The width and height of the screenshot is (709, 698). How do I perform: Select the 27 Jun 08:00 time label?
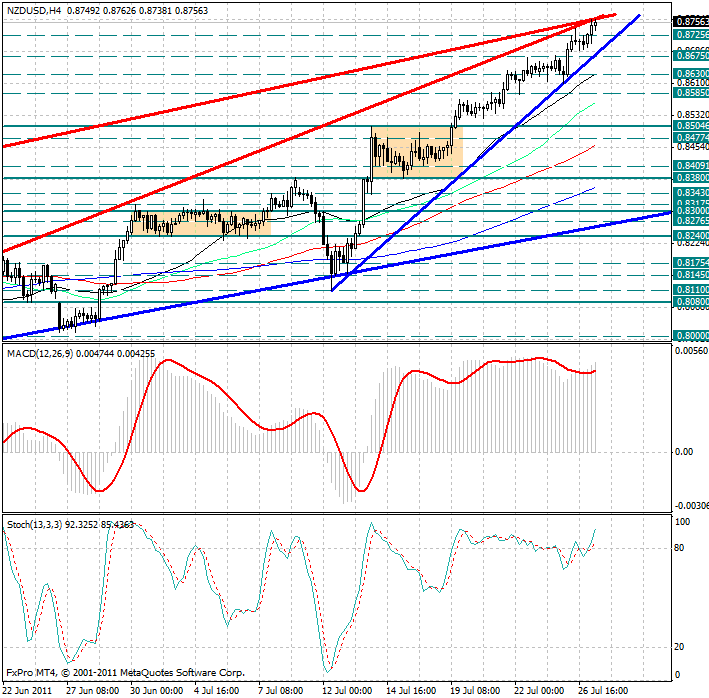(93, 691)
